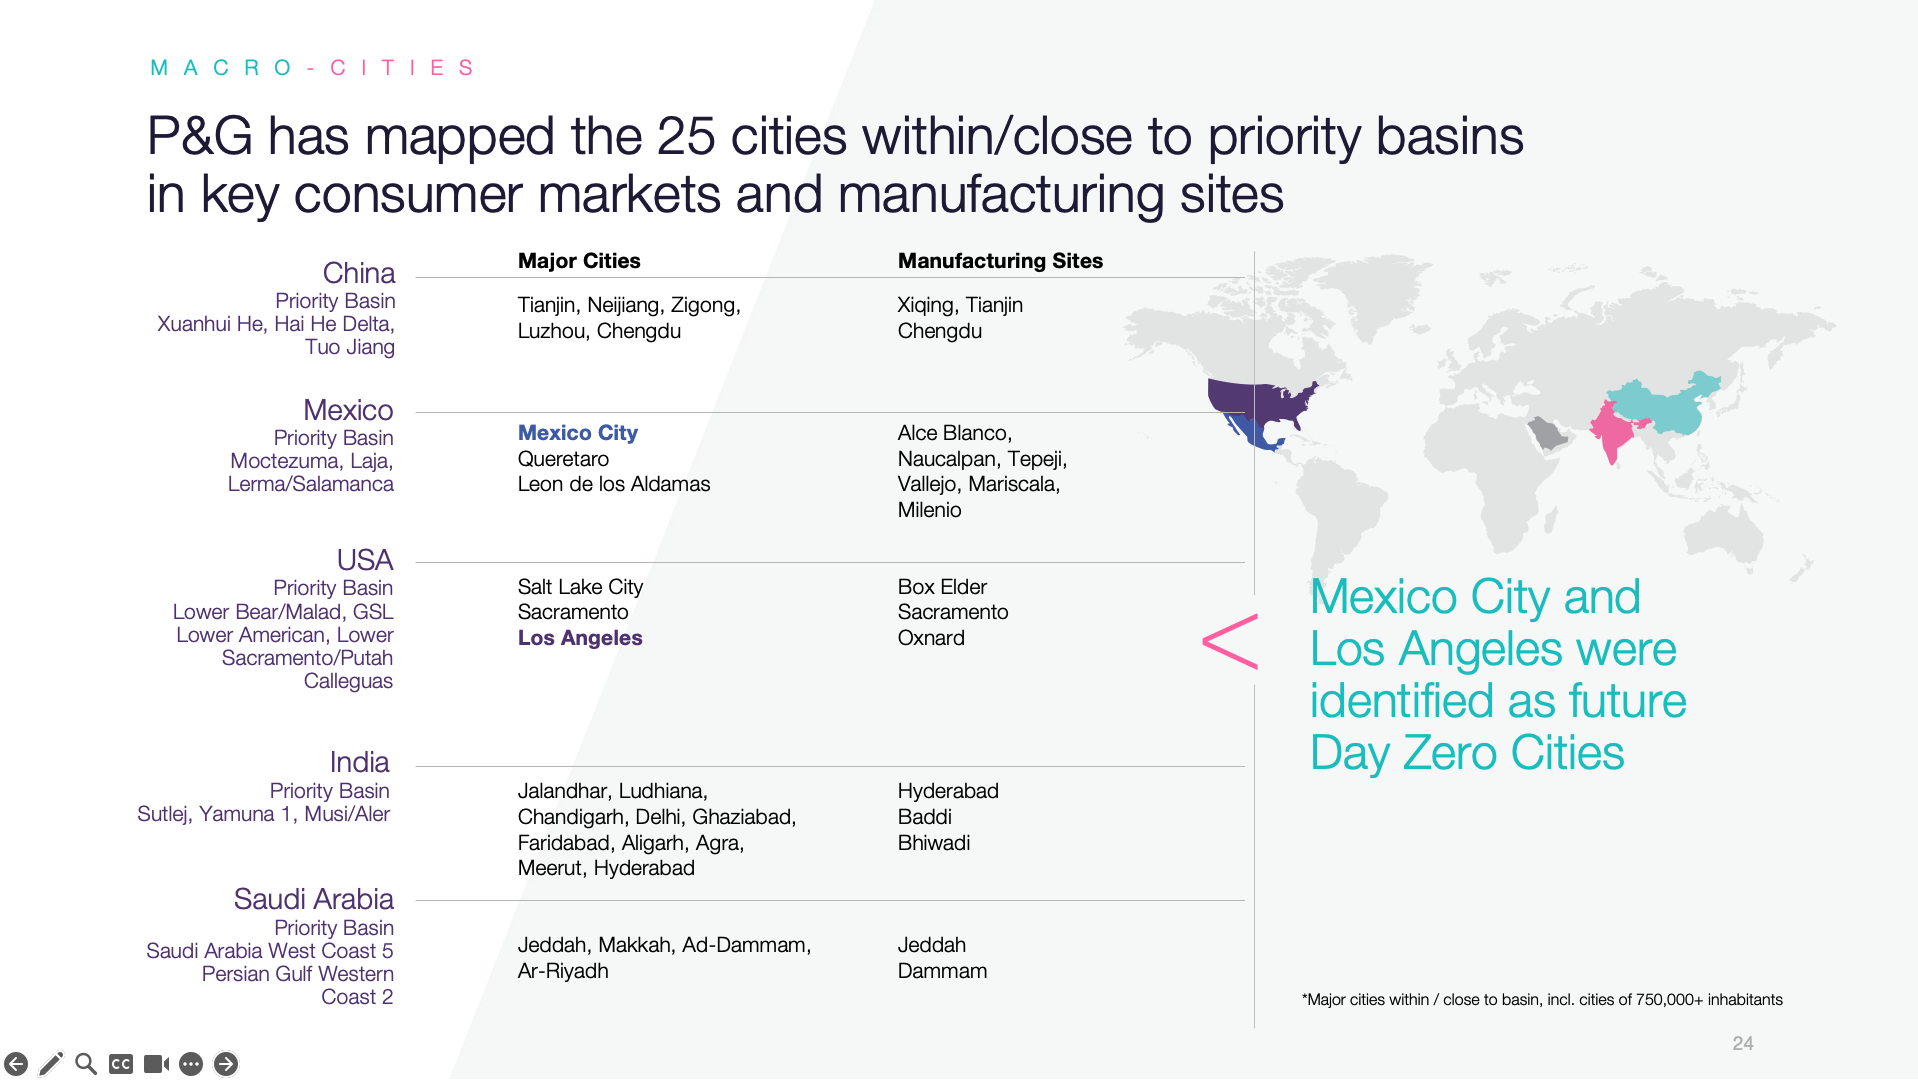Select the 'Mexico' country heading
This screenshot has width=1918, height=1080.
[348, 410]
